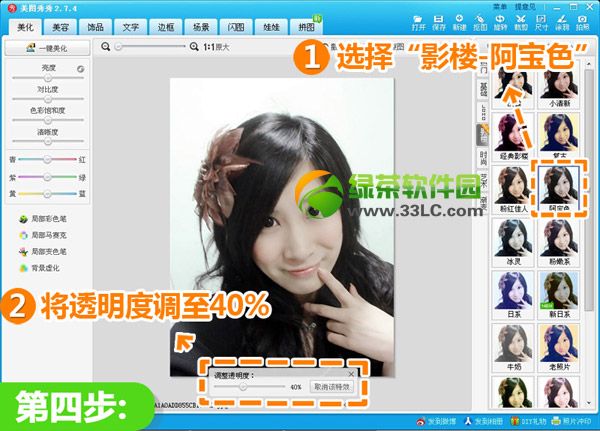Select the 抠图 cutout tool icon

[480, 23]
